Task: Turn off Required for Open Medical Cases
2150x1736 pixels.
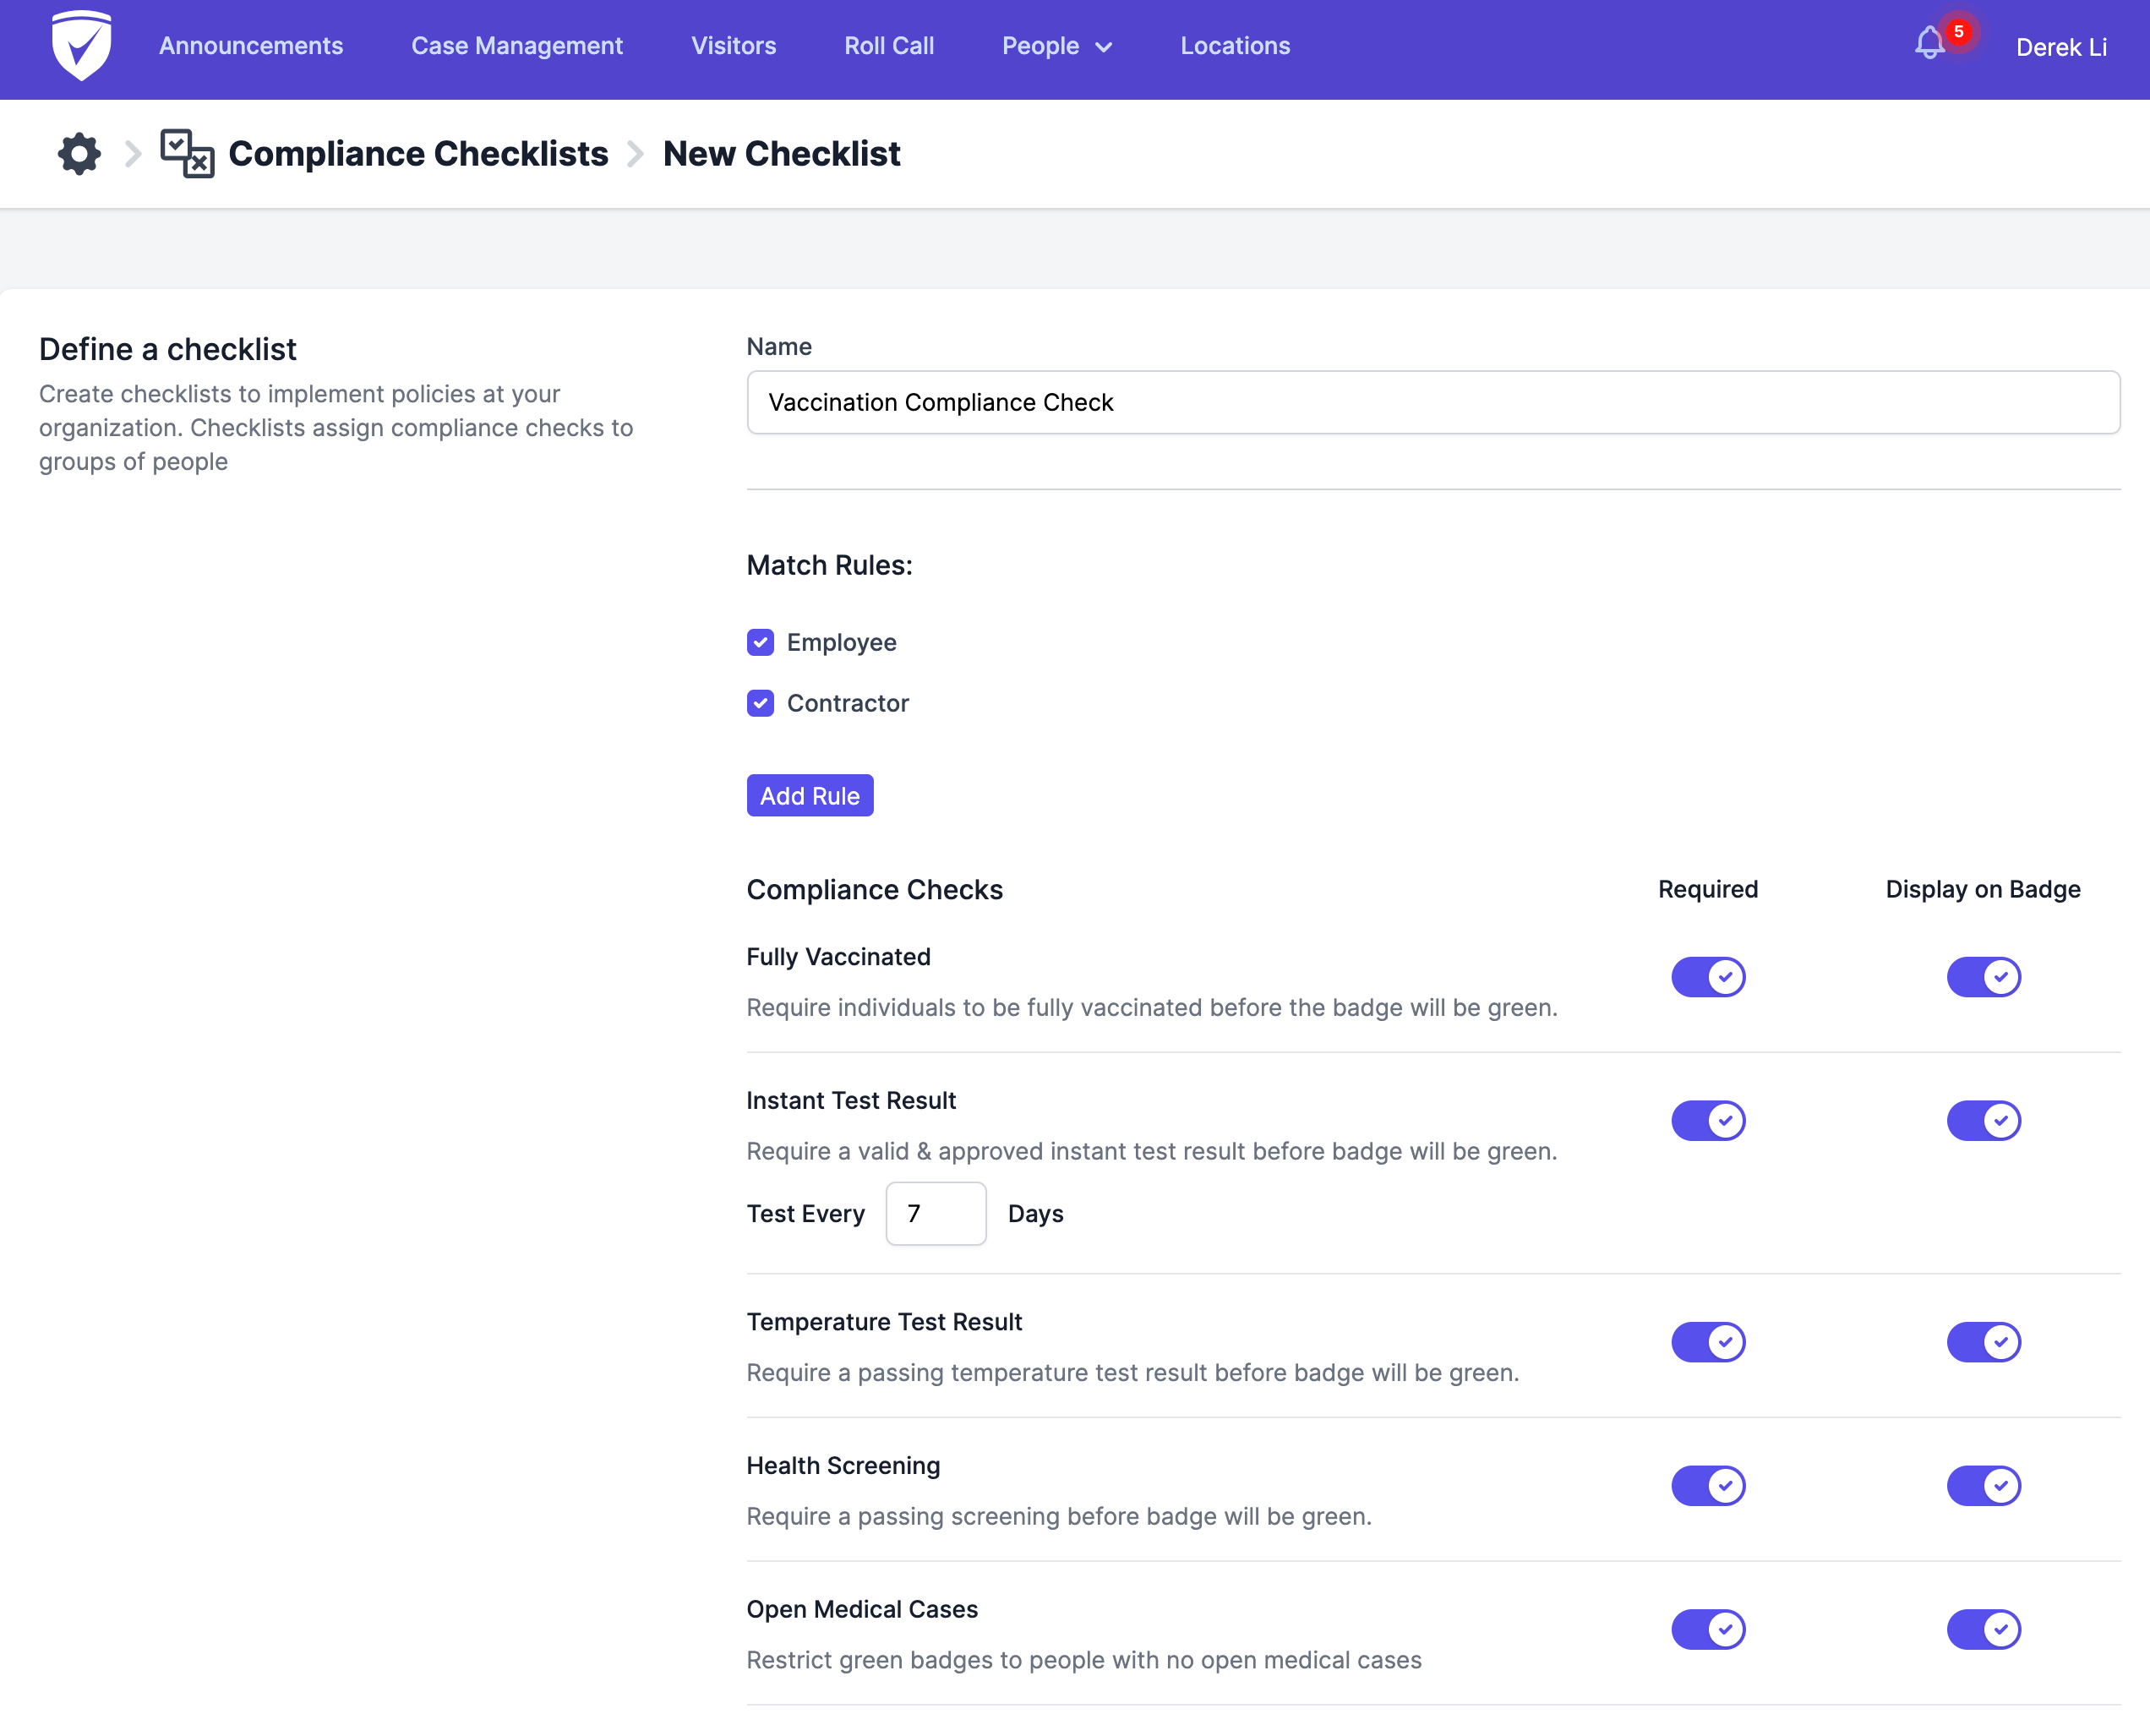Action: coord(1707,1629)
